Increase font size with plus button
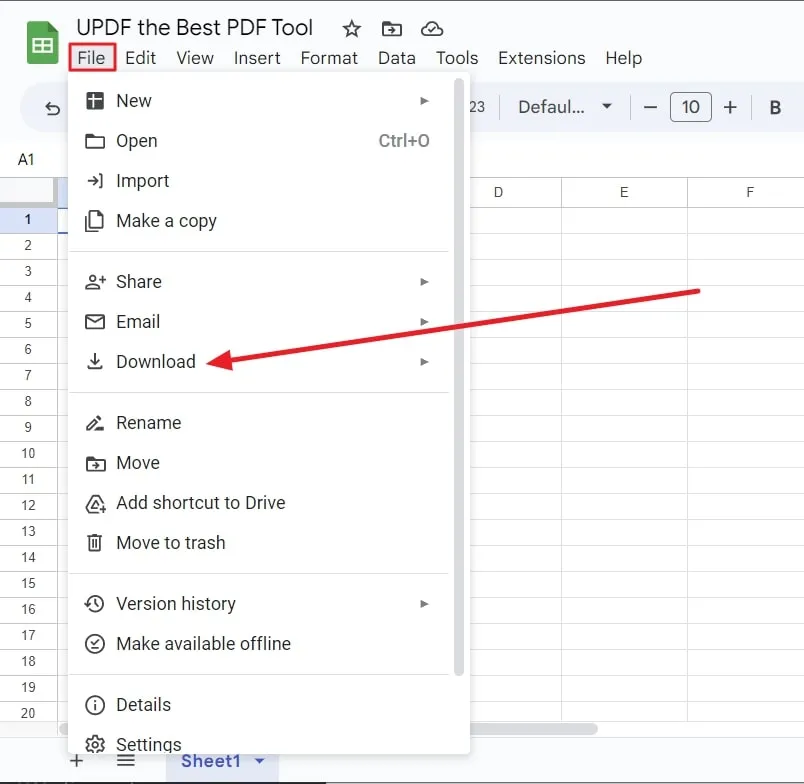 click(x=730, y=107)
